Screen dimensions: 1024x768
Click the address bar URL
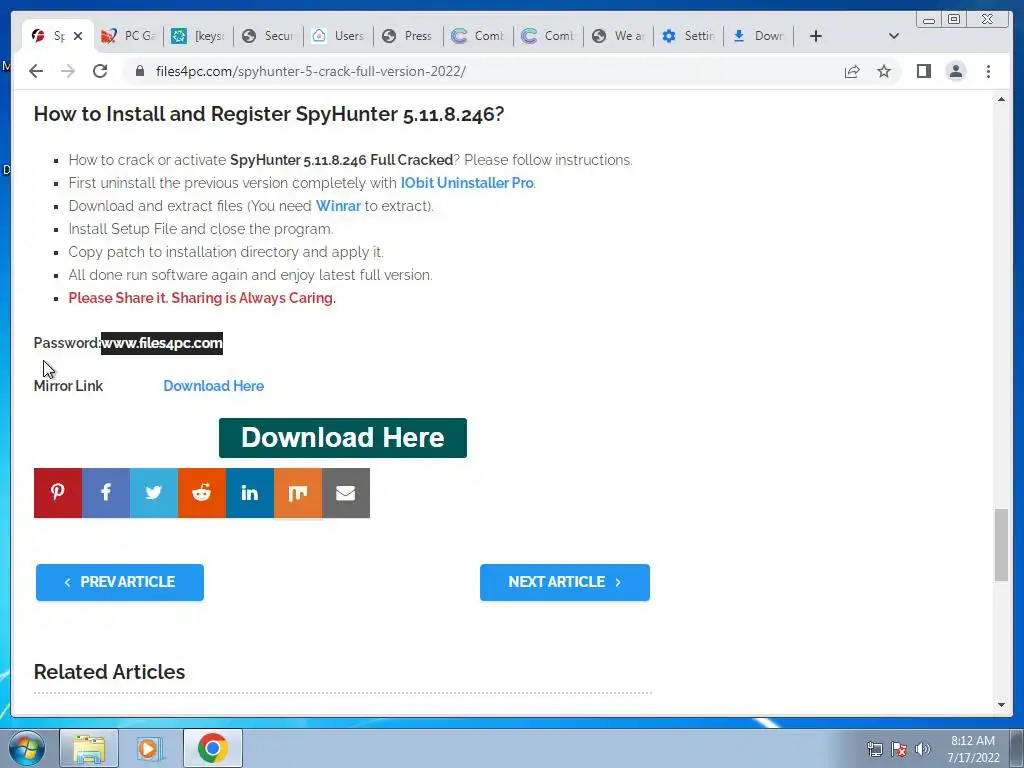click(x=310, y=71)
